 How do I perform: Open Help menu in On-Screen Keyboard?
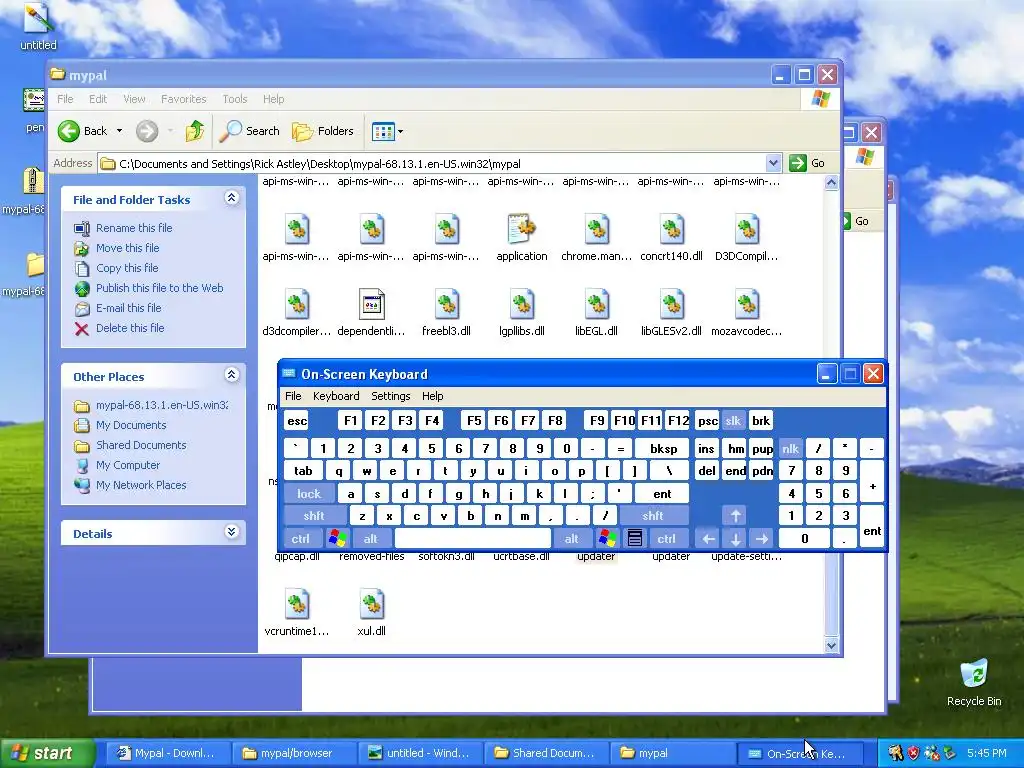click(x=432, y=396)
